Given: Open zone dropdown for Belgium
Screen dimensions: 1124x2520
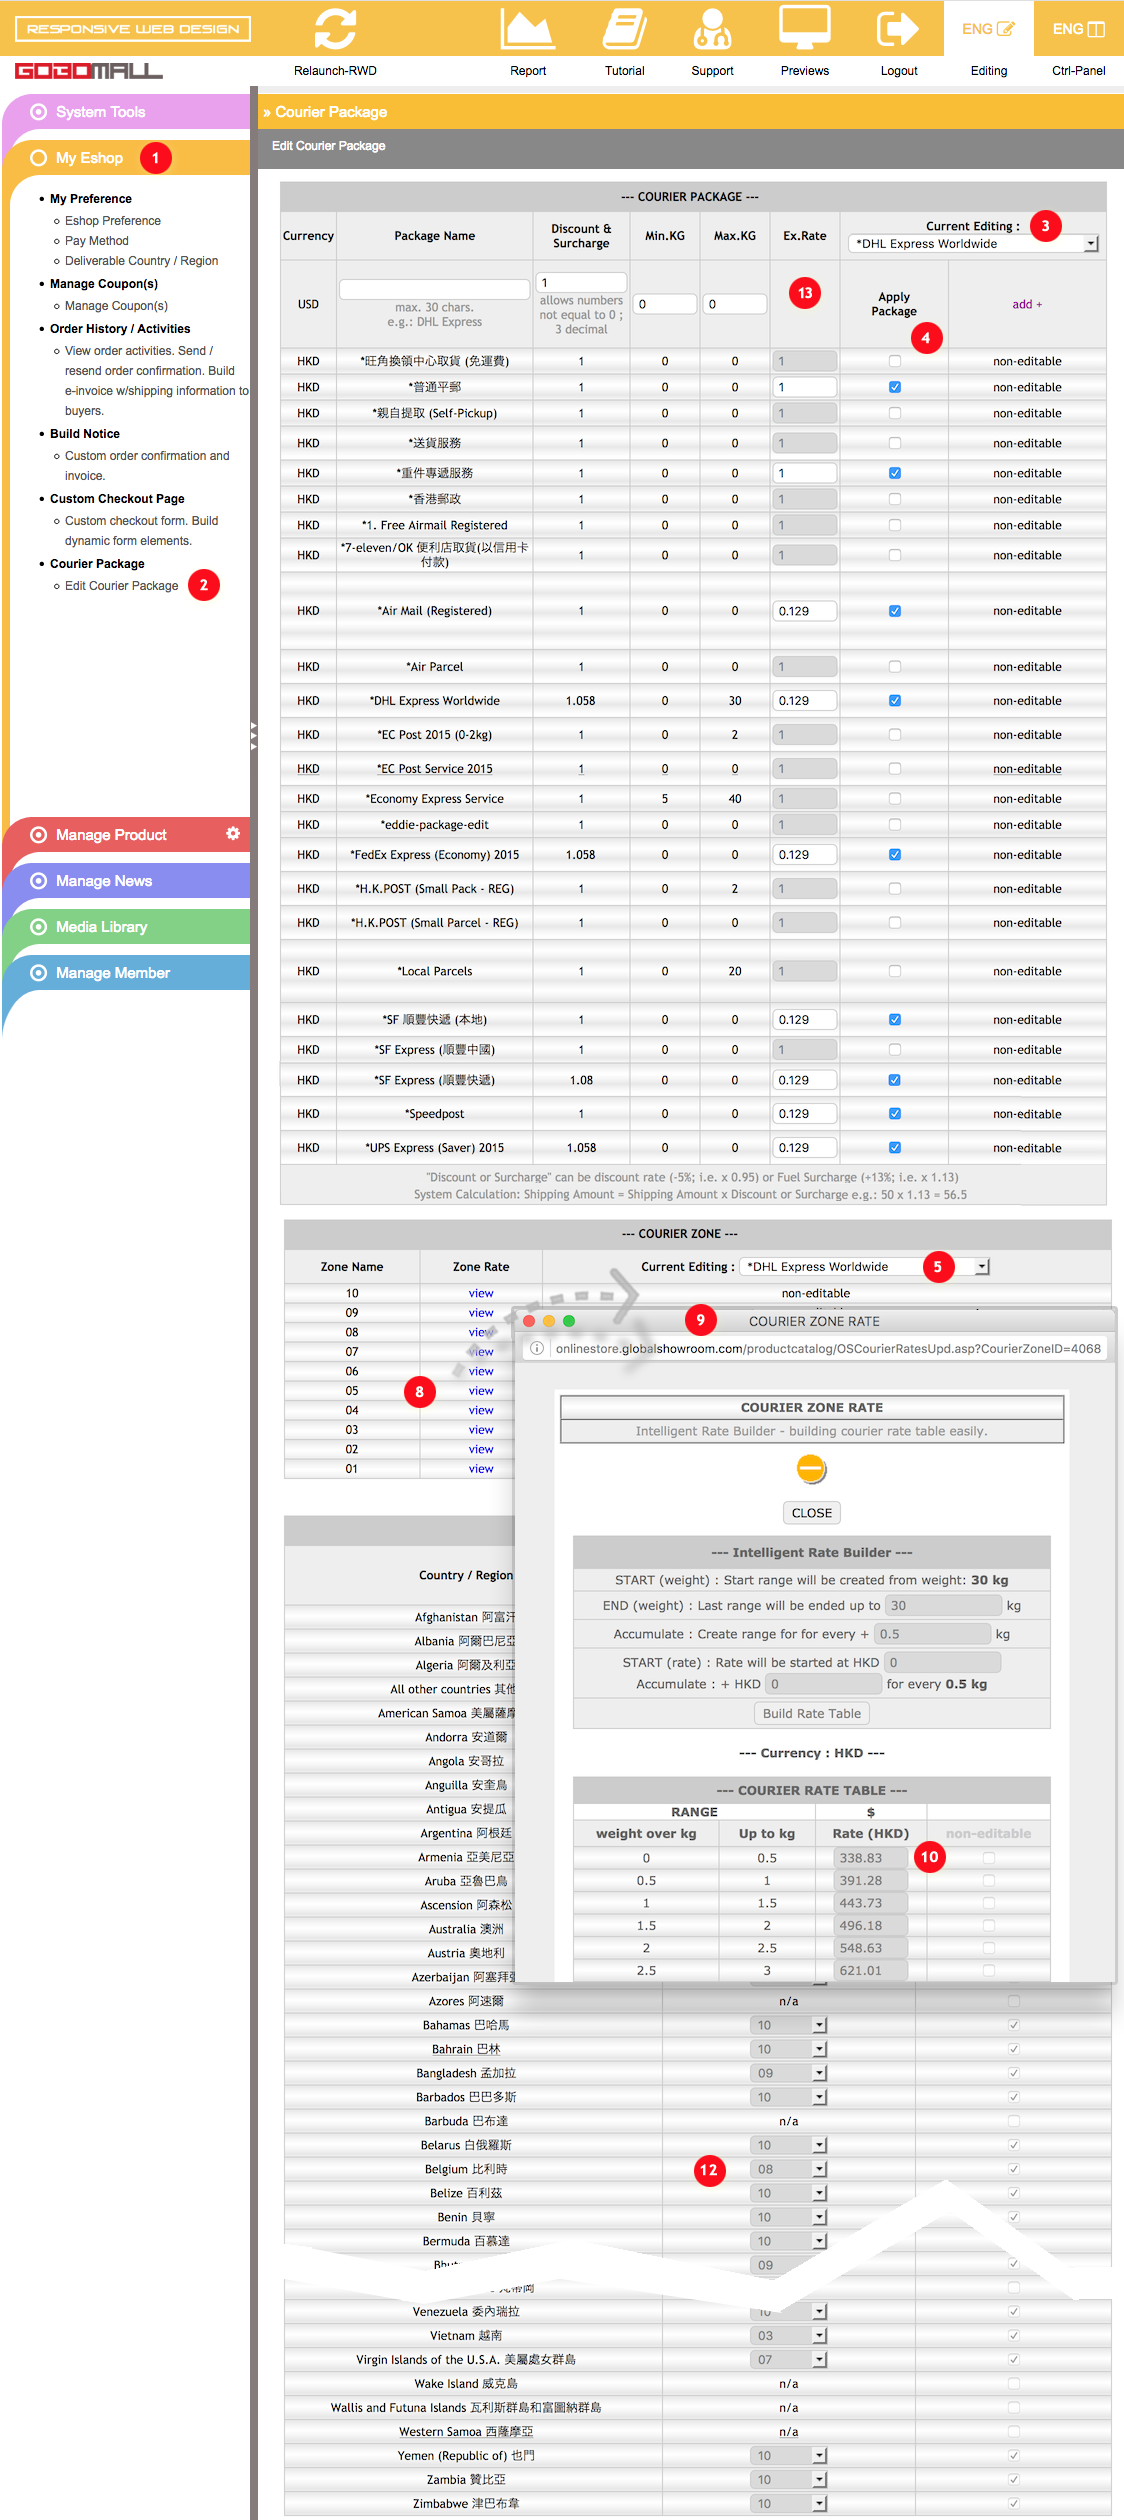Looking at the screenshot, I should click(x=789, y=2169).
